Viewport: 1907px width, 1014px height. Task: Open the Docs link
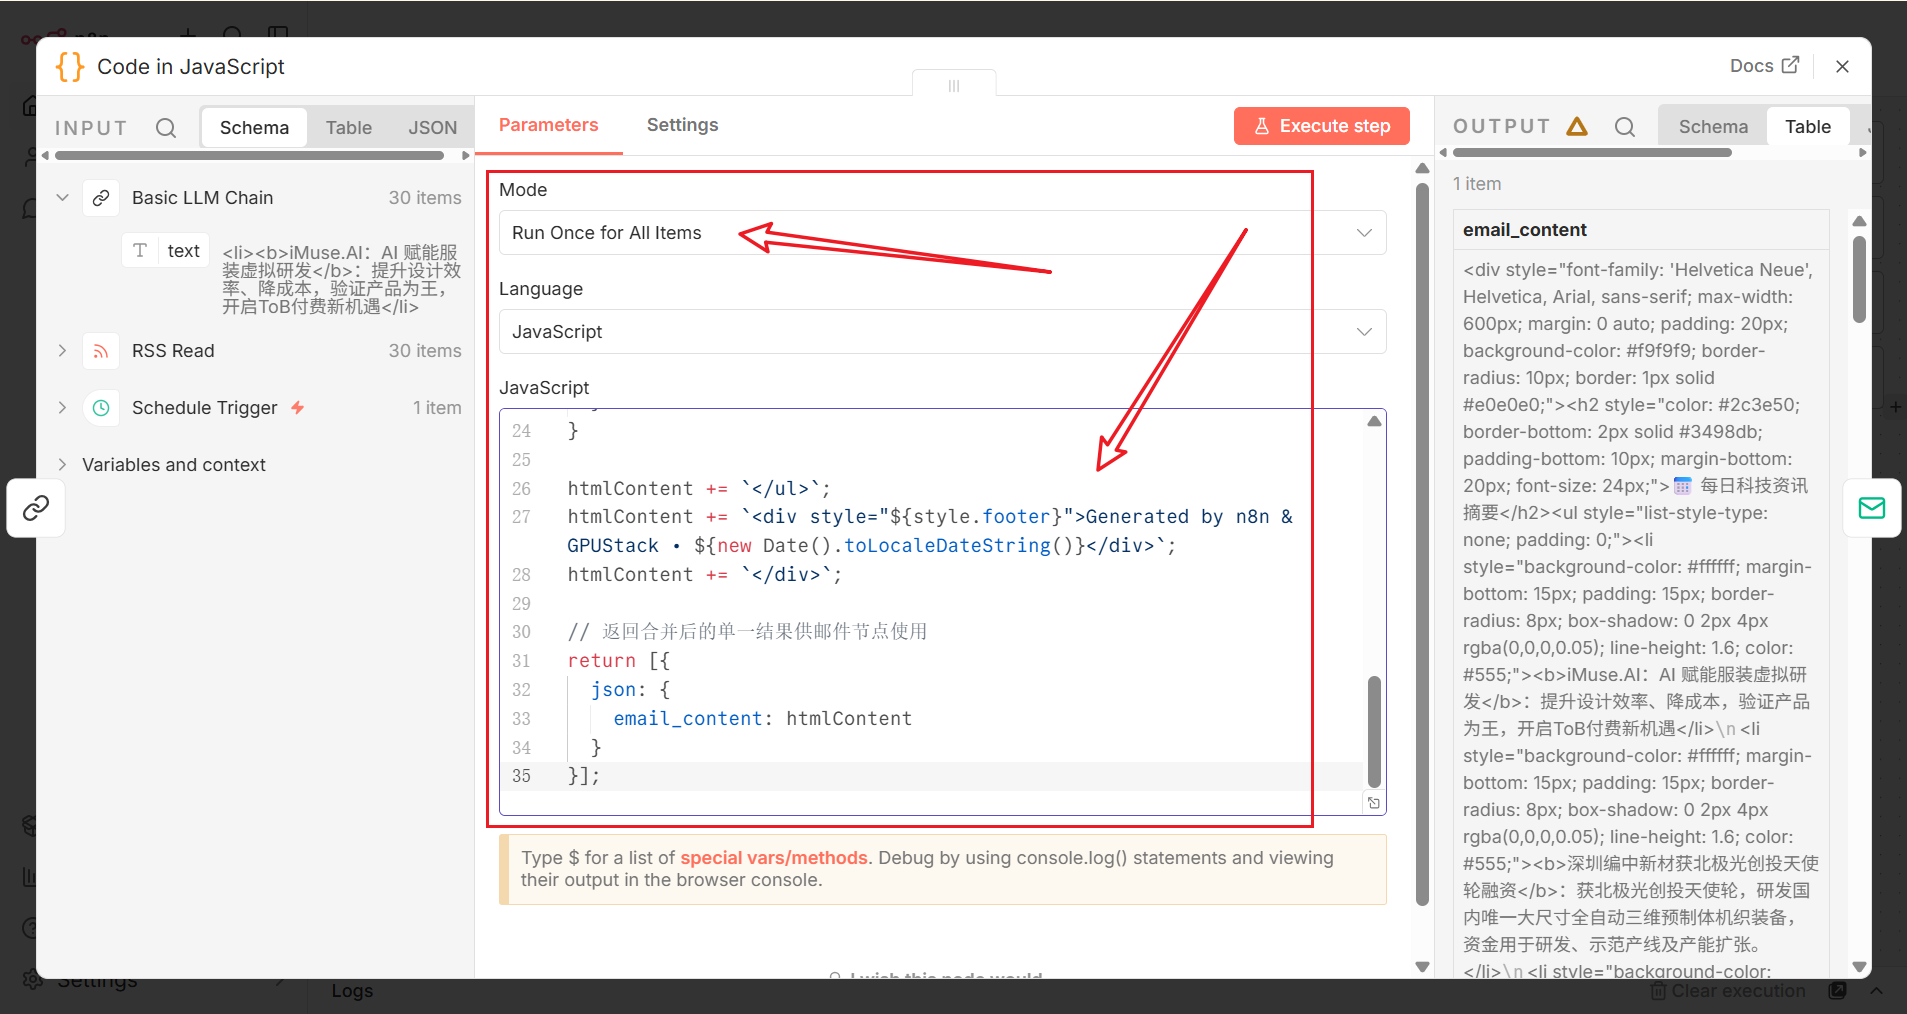(x=1764, y=66)
